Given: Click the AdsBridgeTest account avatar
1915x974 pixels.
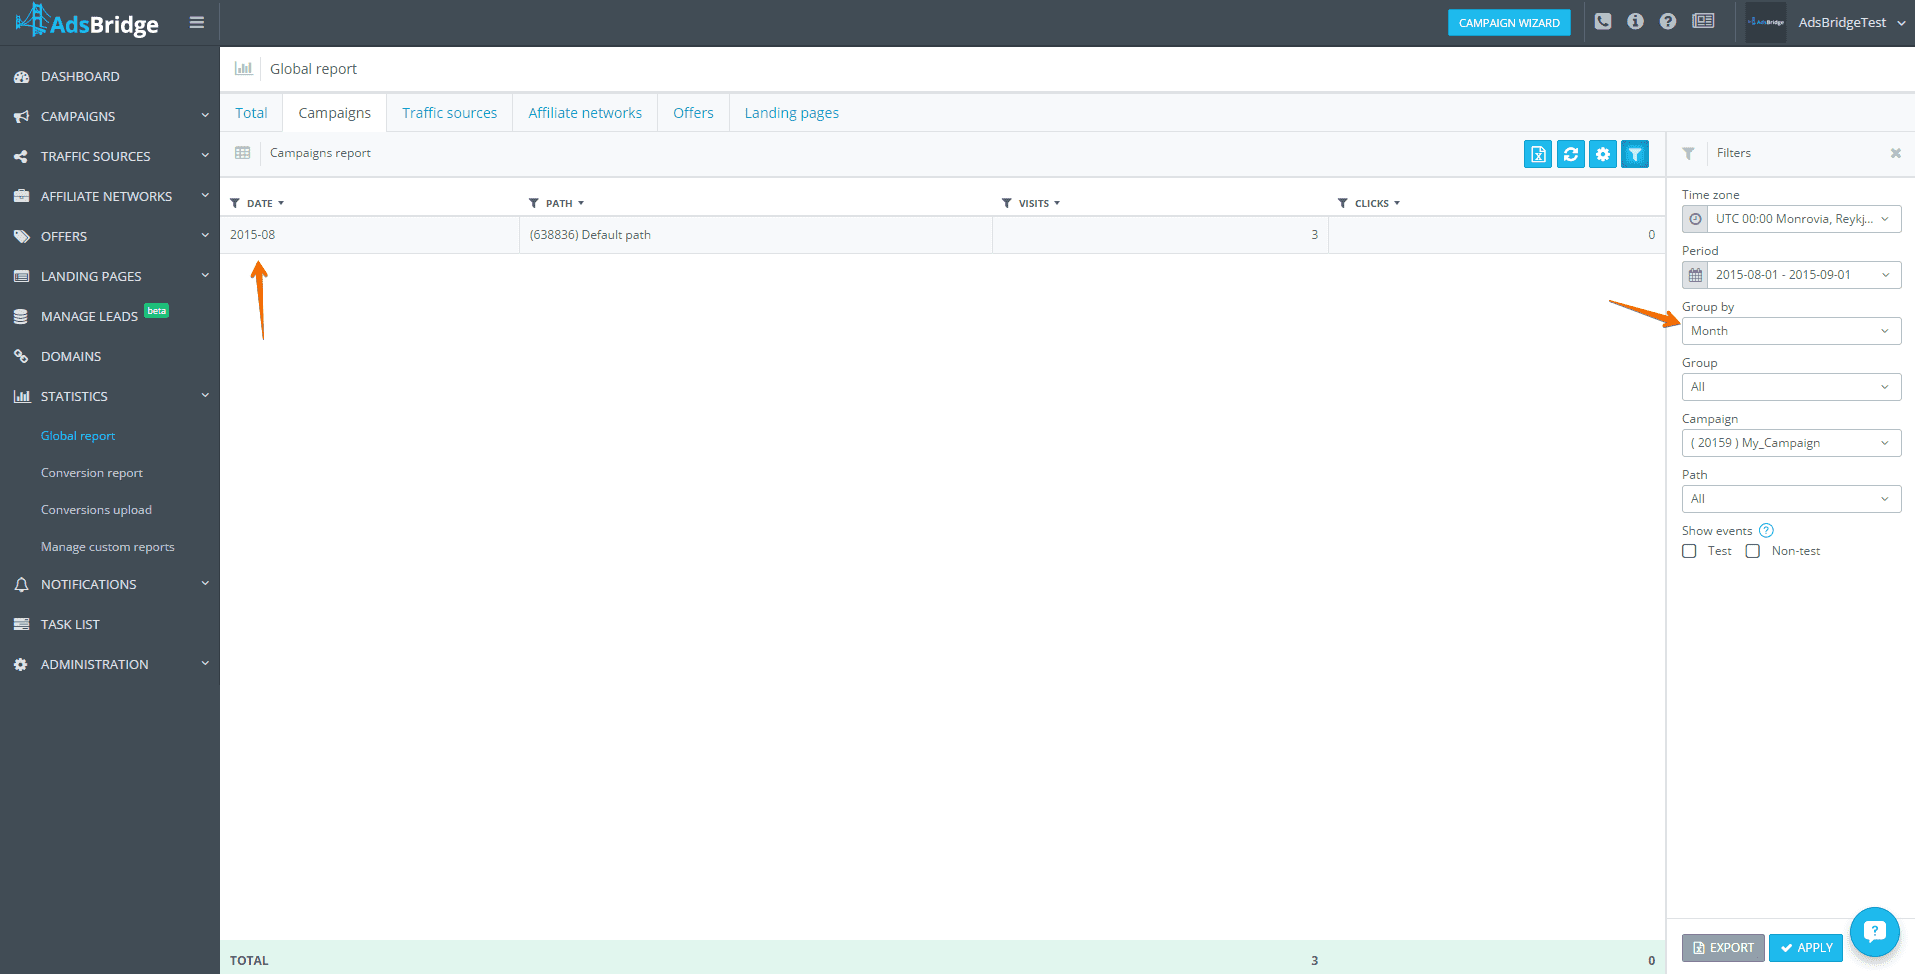Looking at the screenshot, I should (x=1766, y=22).
